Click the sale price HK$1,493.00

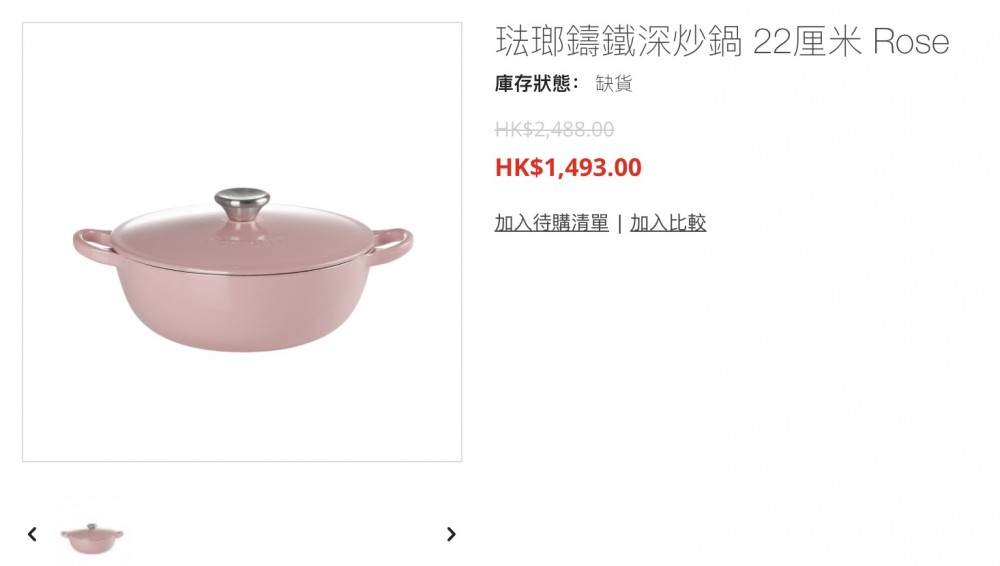568,167
